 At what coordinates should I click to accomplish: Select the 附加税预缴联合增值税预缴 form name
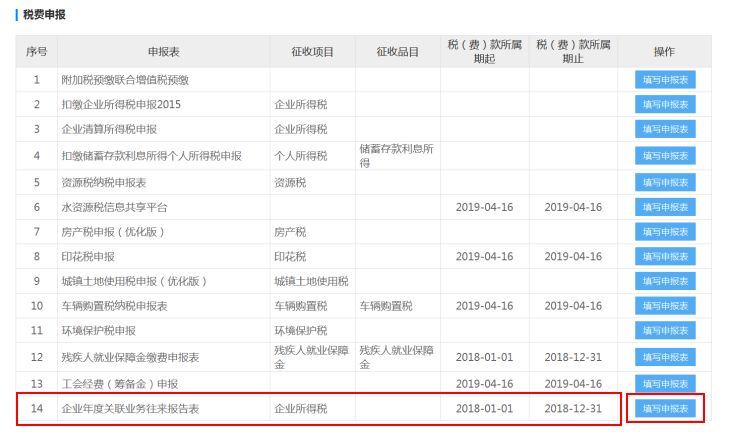pyautogui.click(x=125, y=80)
